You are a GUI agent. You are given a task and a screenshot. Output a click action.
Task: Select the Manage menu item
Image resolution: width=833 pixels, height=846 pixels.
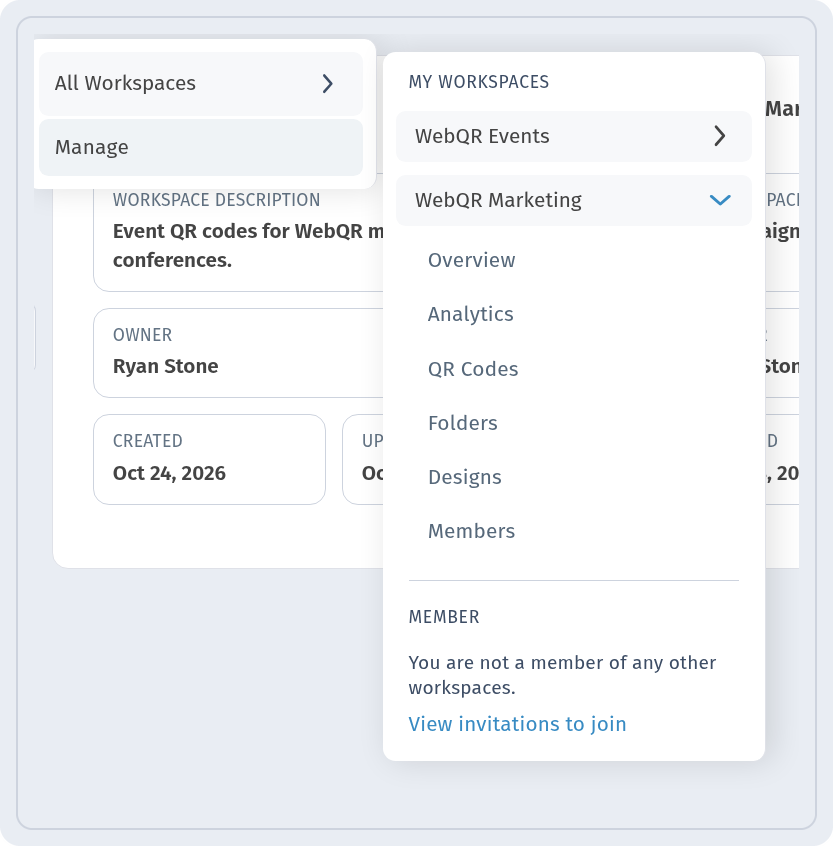click(x=201, y=147)
